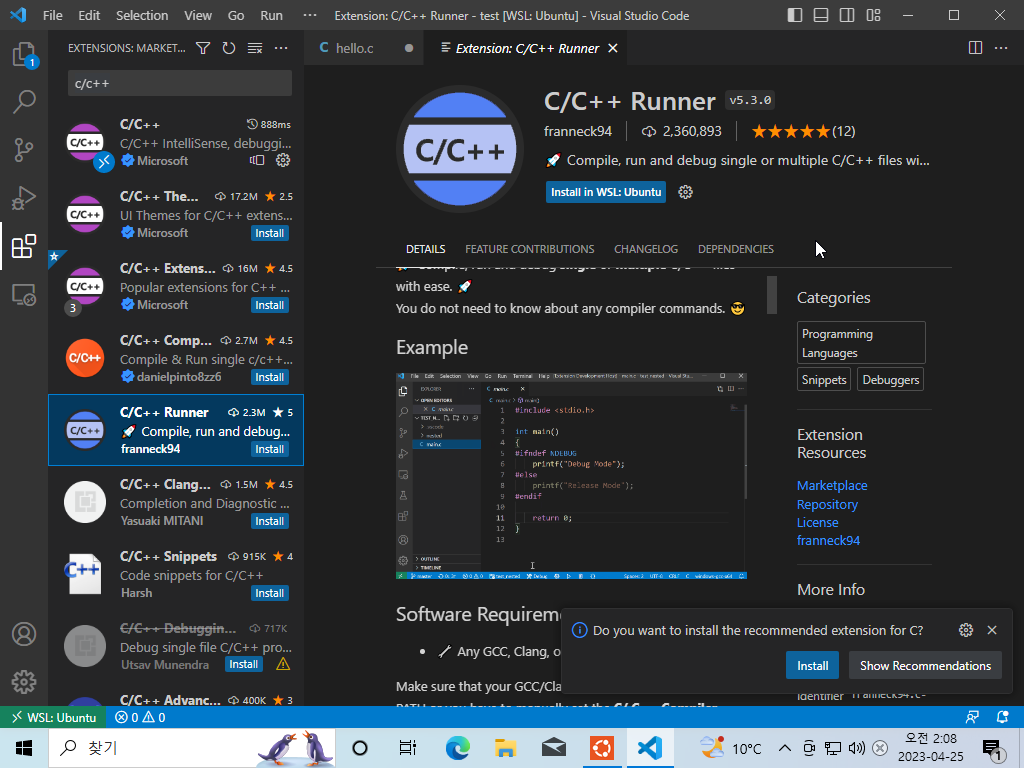Switch to the Feature Contributions tab
Screen dimensions: 1024x768
(530, 249)
